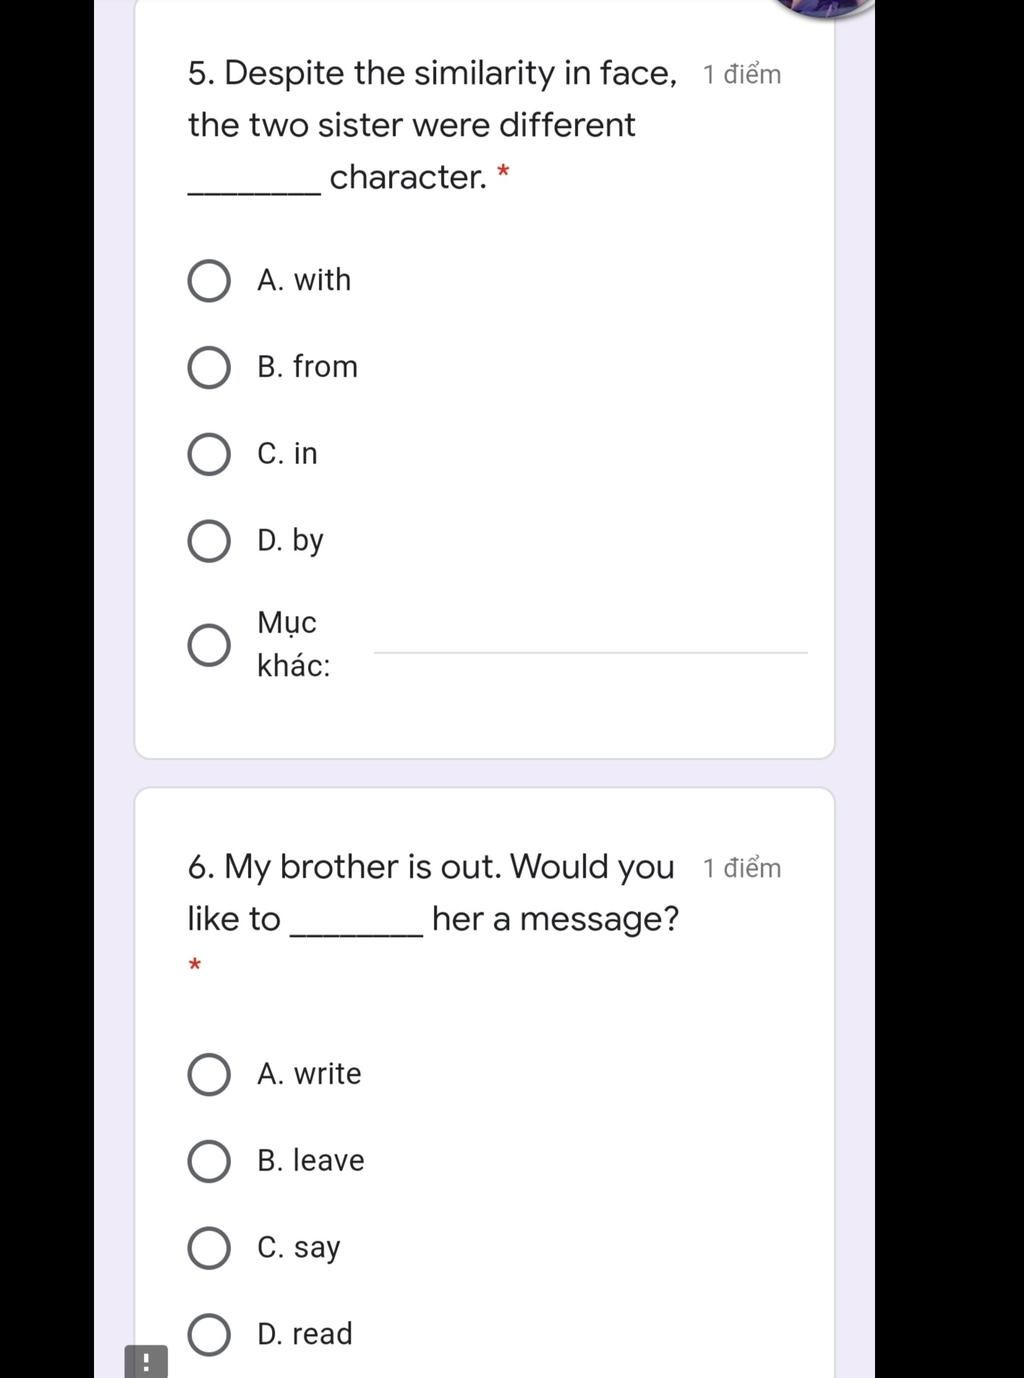Screen dimensions: 1024x1378
Task: Click question 5 title text
Action: click(433, 125)
